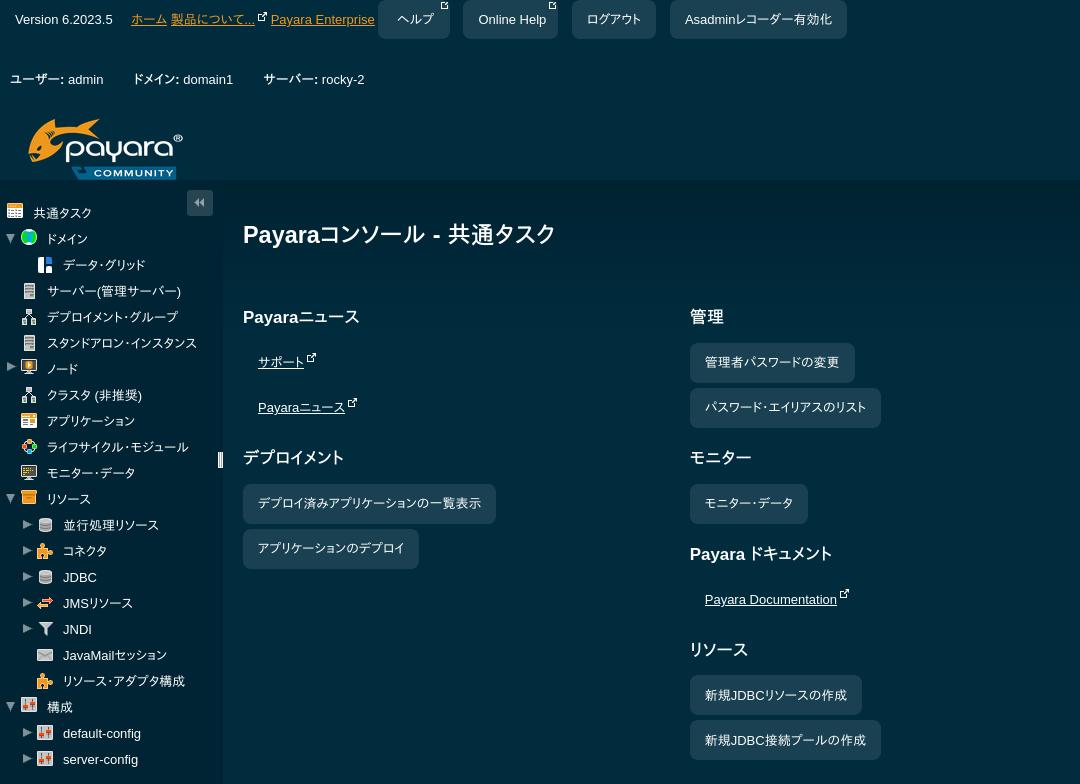Click the アプリケーション icon in sidebar
Viewport: 1080px width, 784px height.
(x=29, y=420)
